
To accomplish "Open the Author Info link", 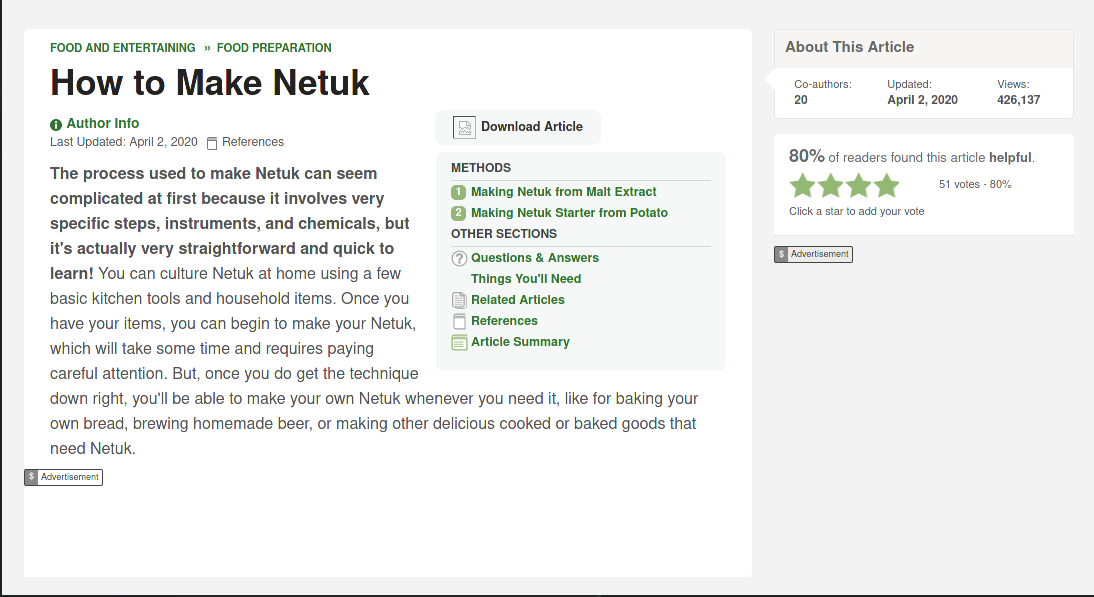I will click(x=103, y=123).
